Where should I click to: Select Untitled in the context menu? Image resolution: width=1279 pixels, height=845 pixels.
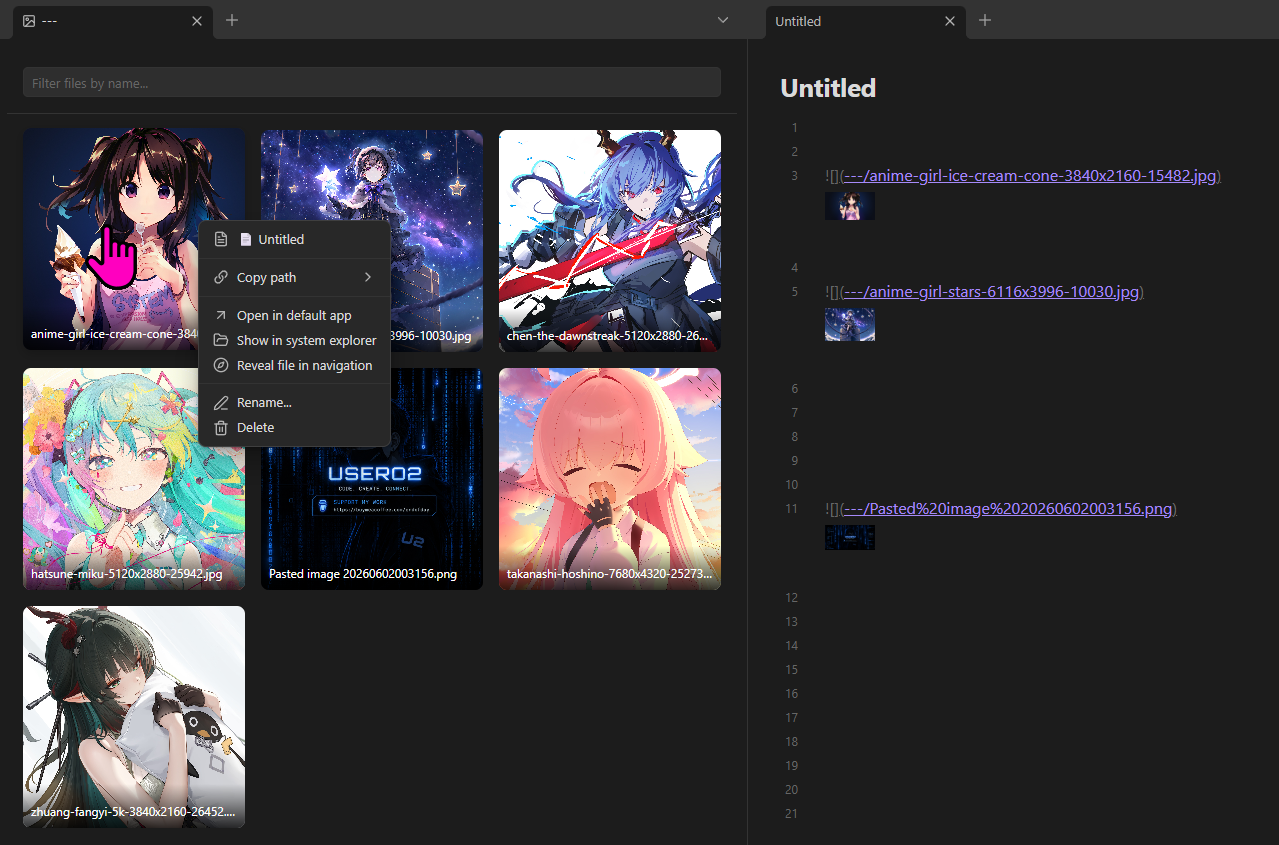(x=294, y=240)
